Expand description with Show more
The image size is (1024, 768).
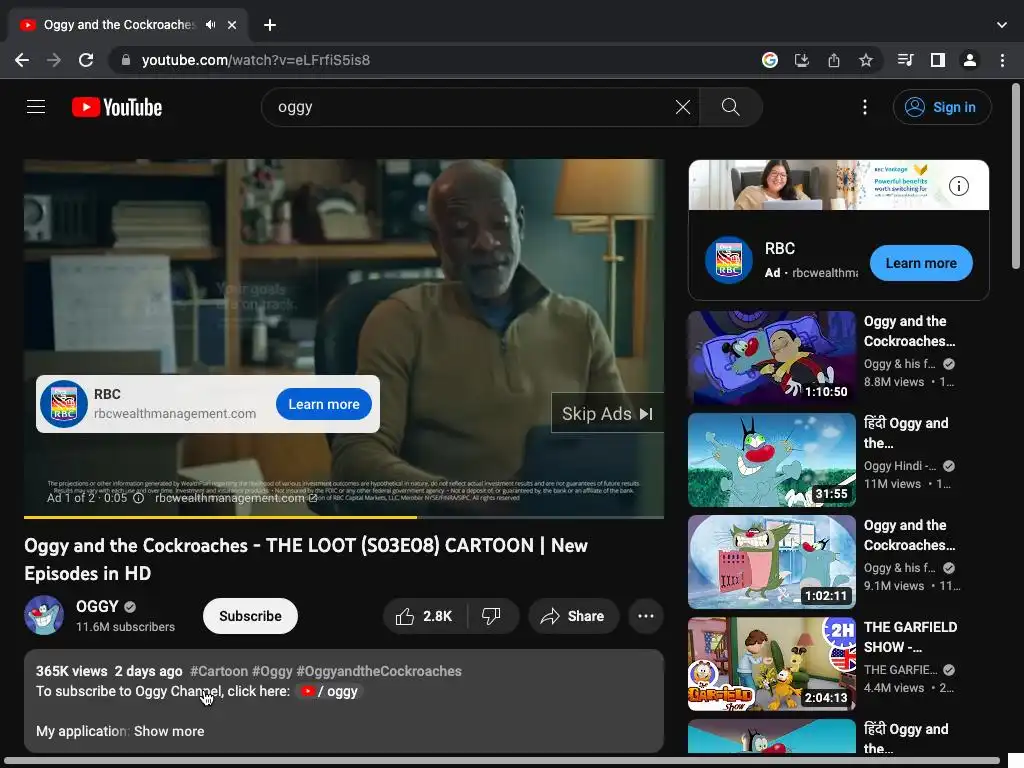click(169, 731)
